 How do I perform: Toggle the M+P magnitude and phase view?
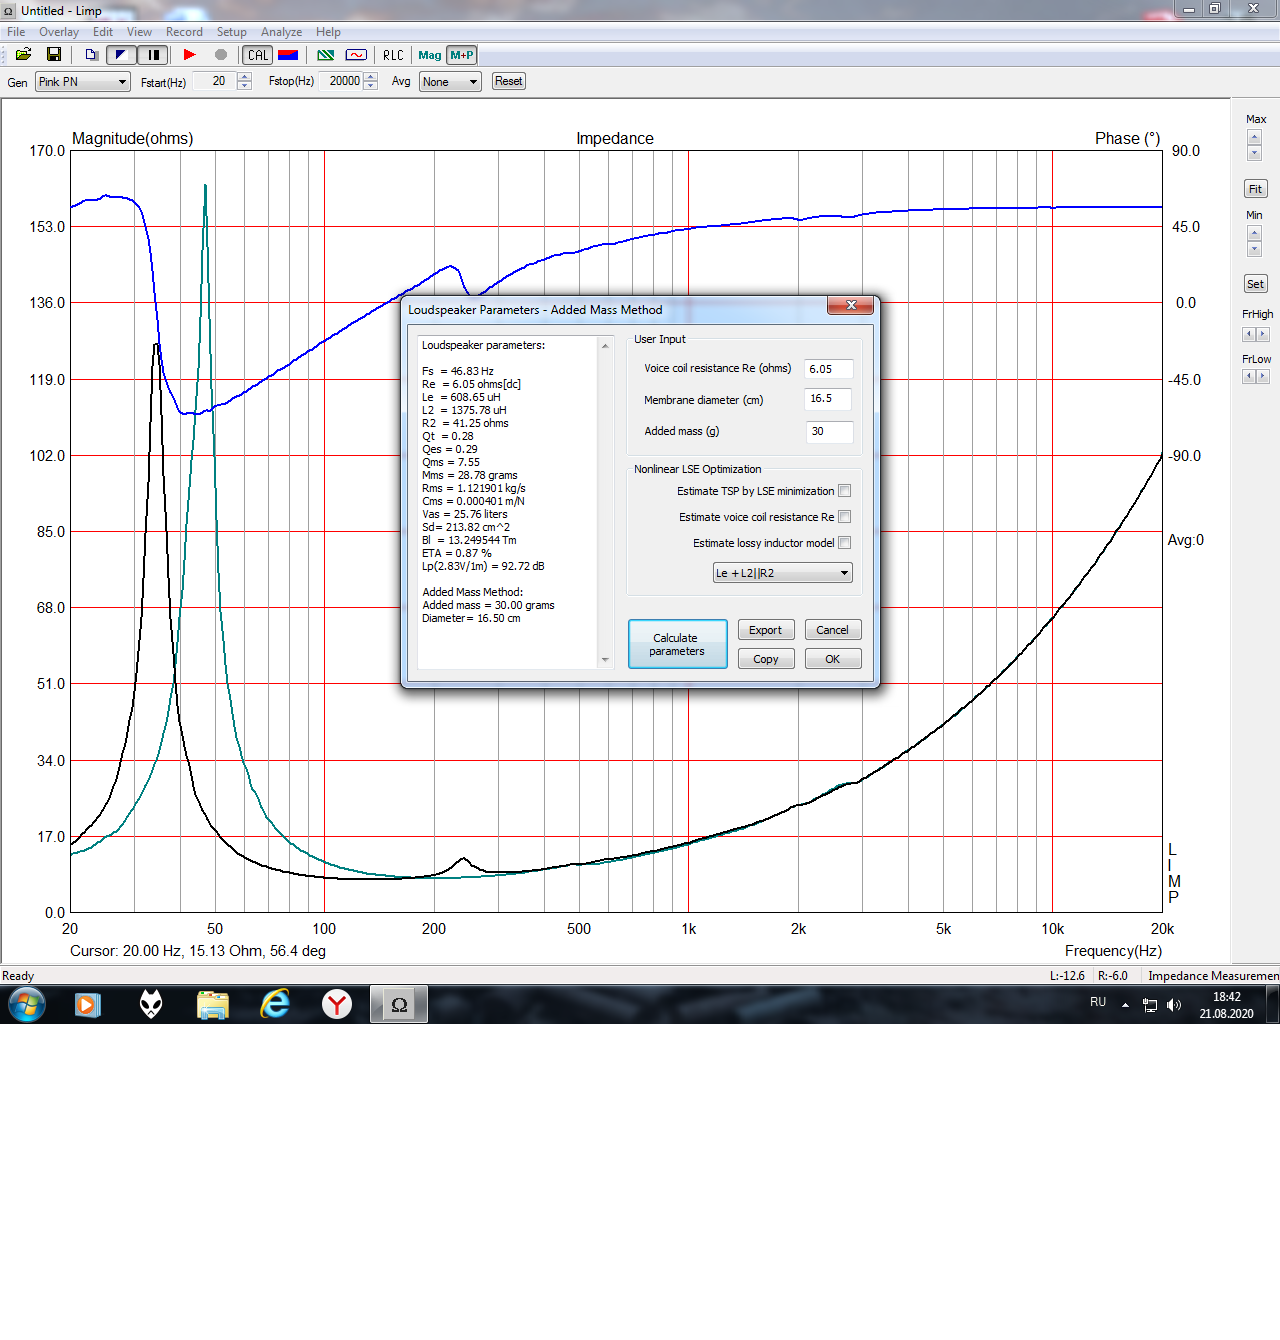(462, 55)
